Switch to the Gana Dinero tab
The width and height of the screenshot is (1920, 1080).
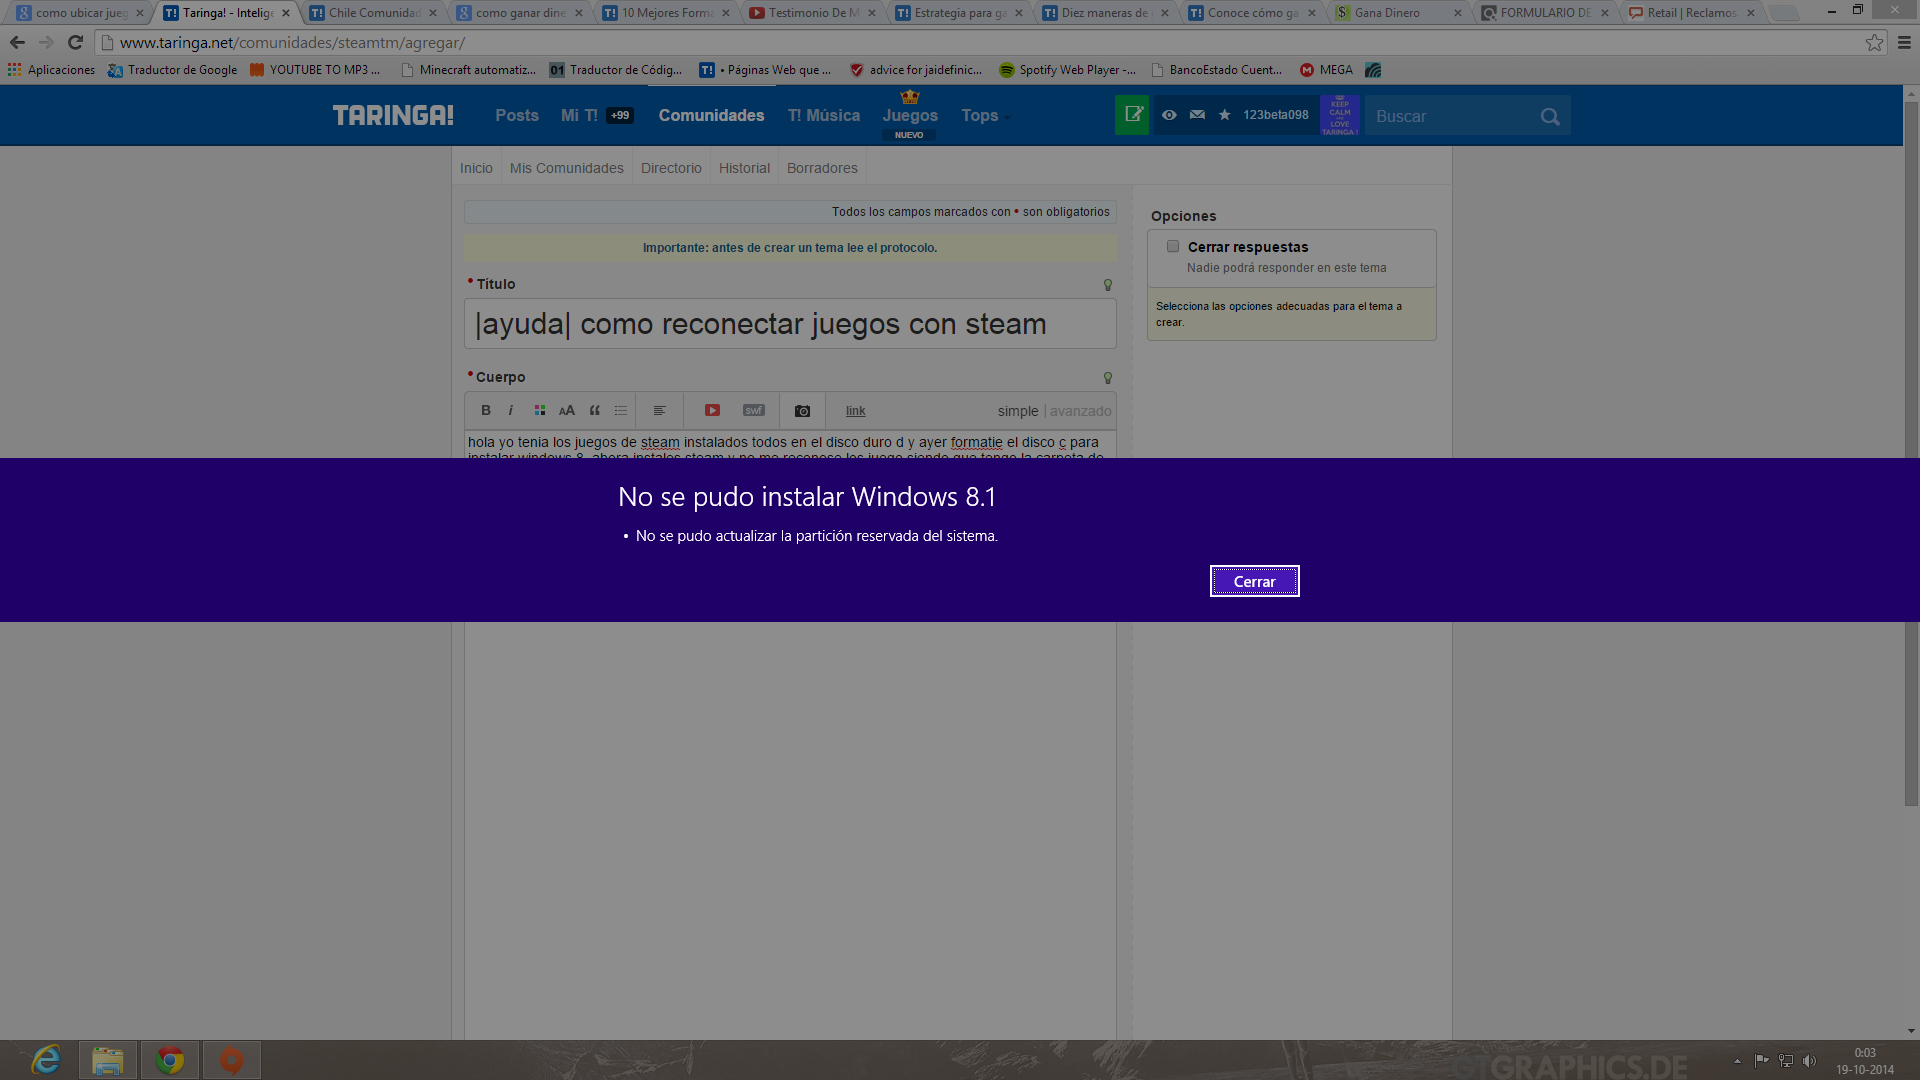1398,13
